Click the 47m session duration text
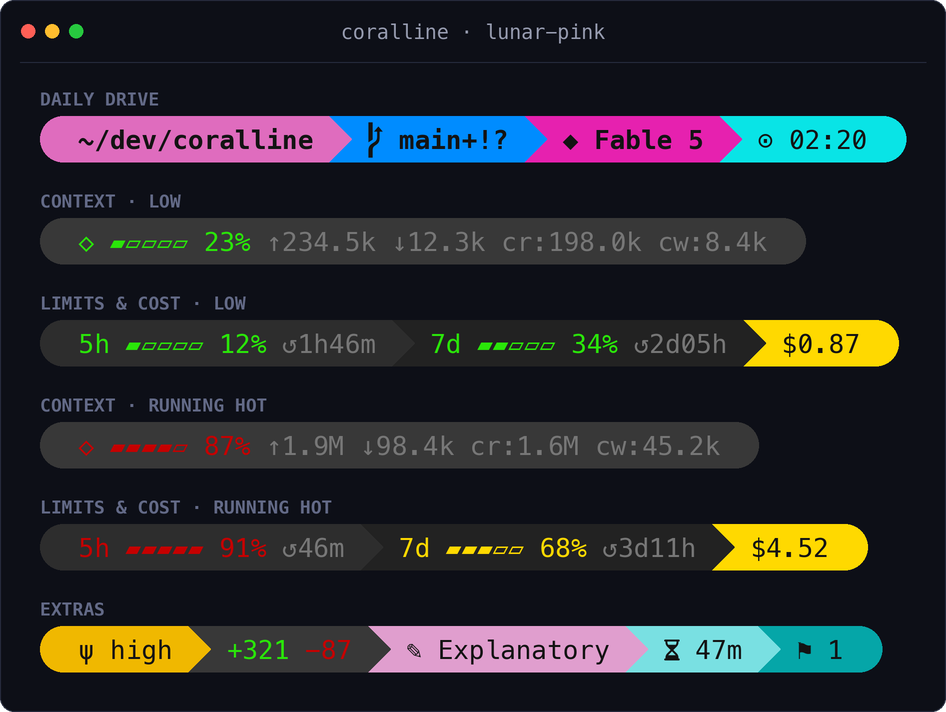The image size is (946, 712). [x=719, y=650]
